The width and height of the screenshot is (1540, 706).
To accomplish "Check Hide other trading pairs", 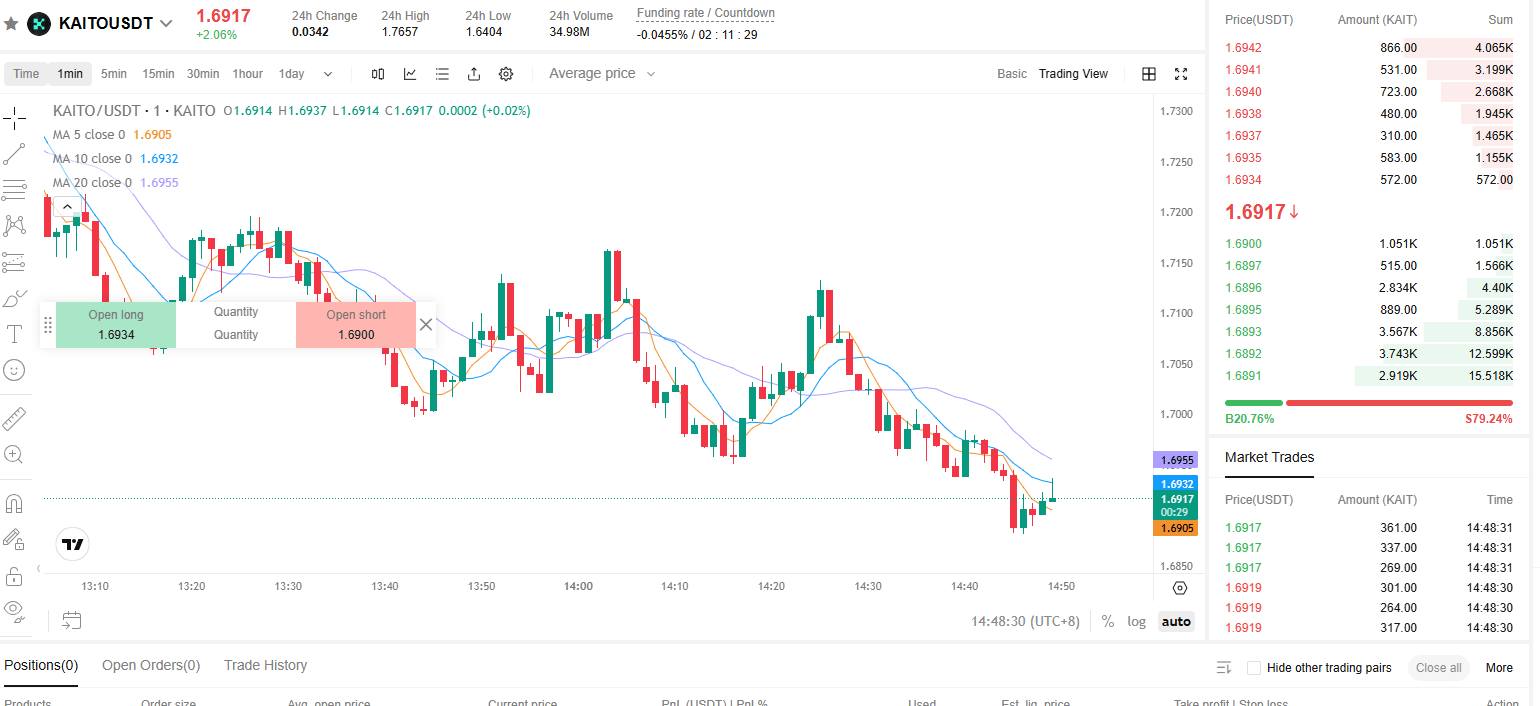I will (1254, 668).
